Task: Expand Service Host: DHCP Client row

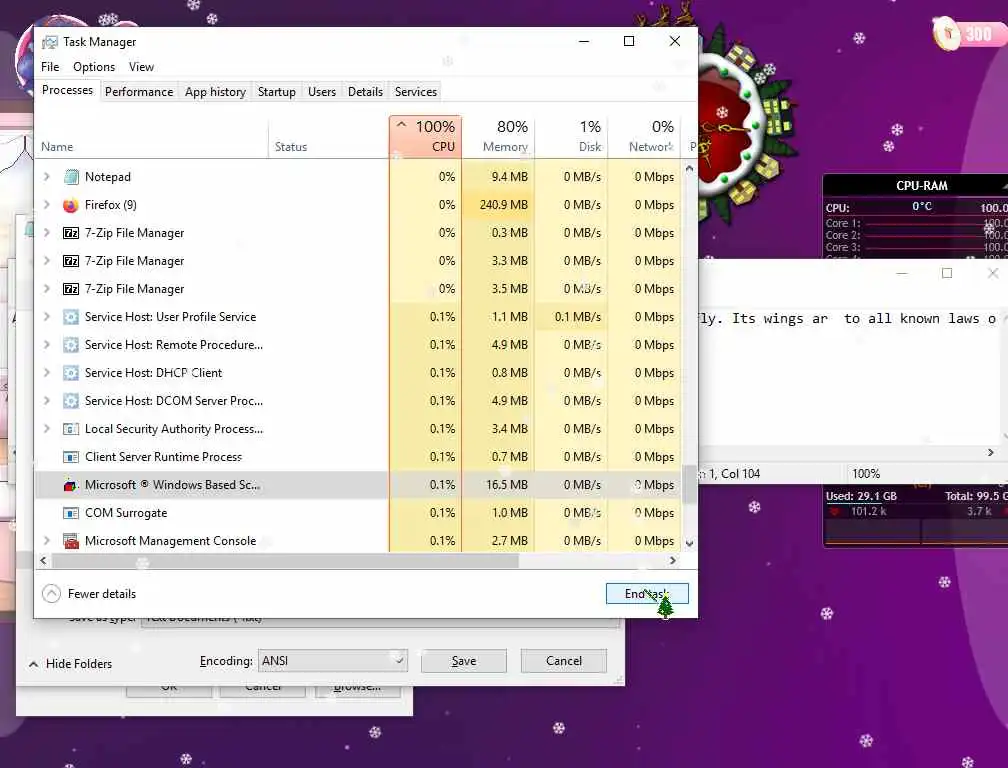Action: click(47, 373)
